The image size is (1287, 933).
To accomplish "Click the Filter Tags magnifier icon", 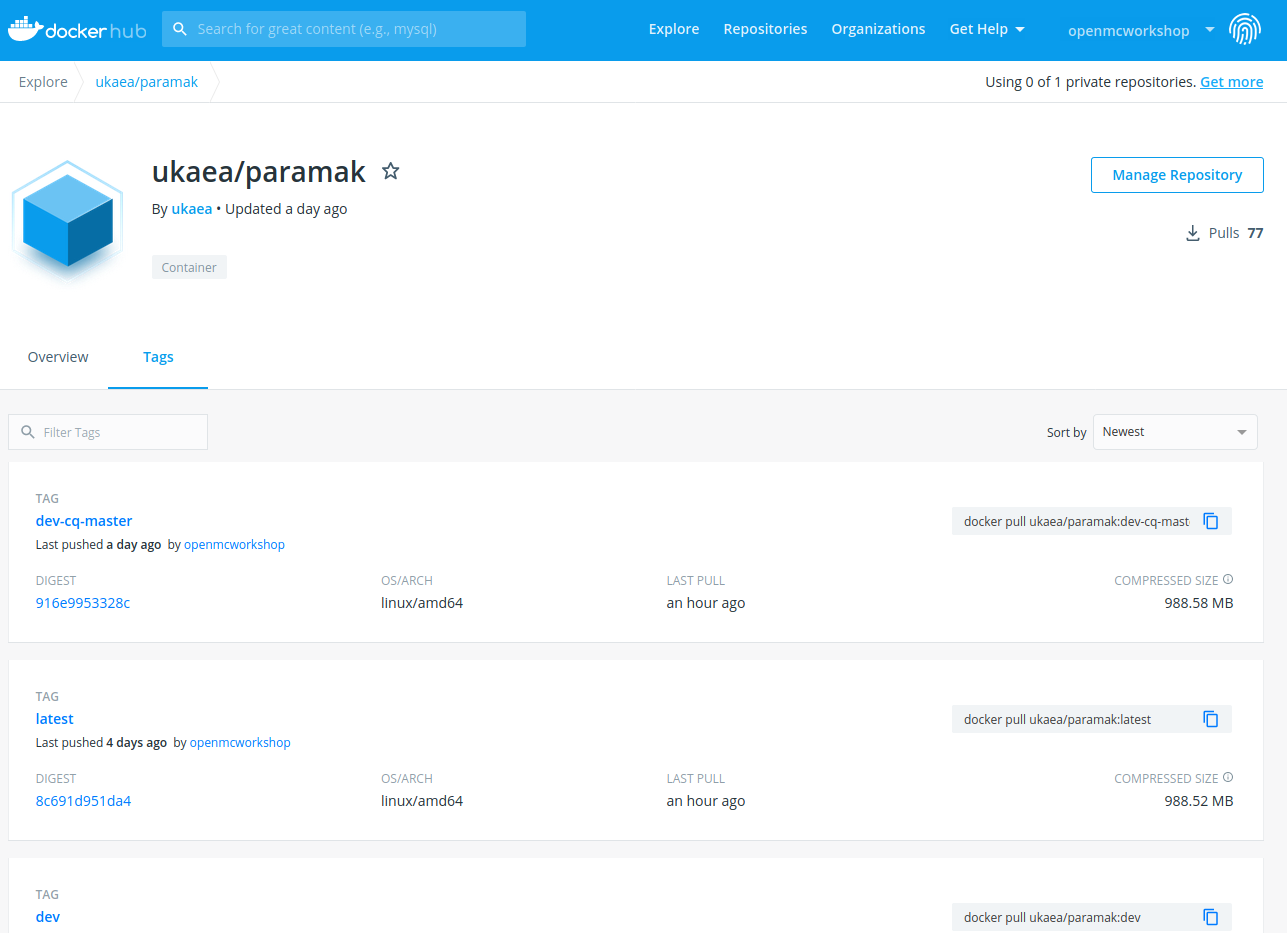I will 28,432.
